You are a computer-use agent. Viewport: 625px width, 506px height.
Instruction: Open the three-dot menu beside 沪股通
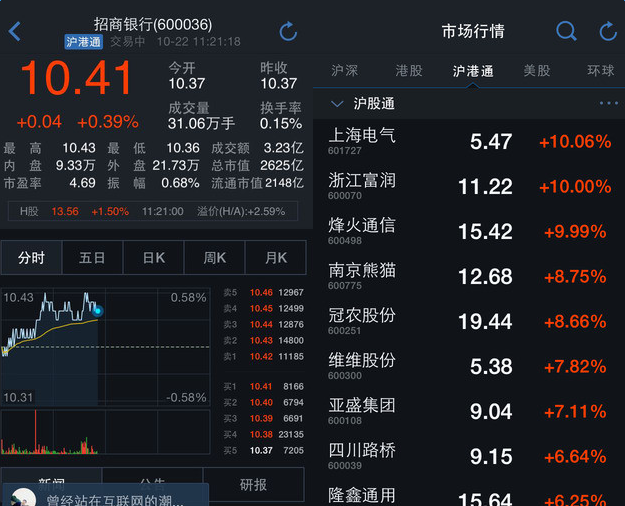609,104
